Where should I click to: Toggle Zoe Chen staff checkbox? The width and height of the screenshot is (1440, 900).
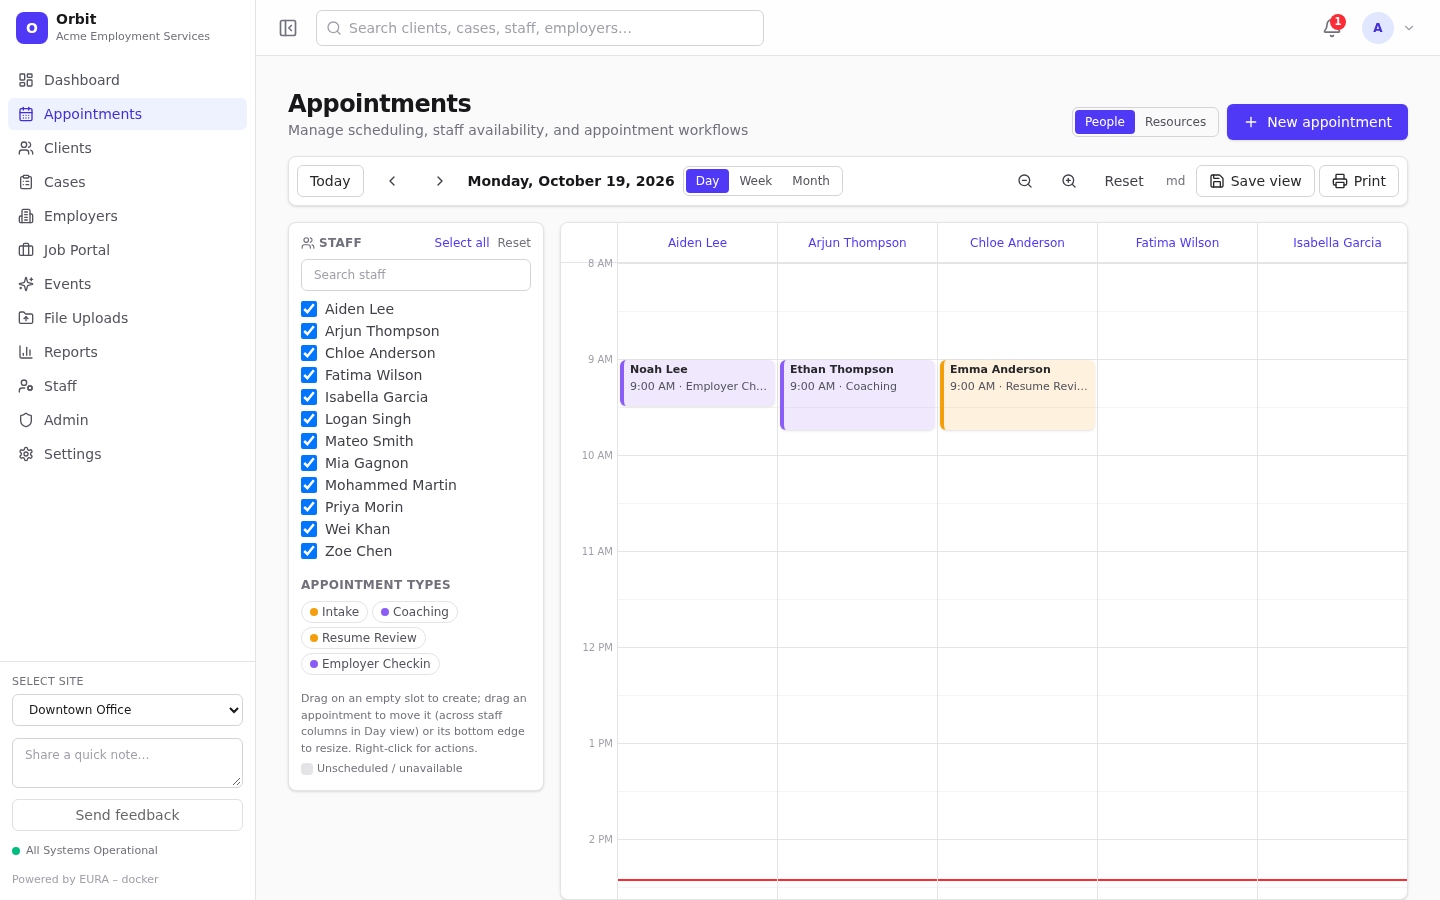[x=309, y=551]
